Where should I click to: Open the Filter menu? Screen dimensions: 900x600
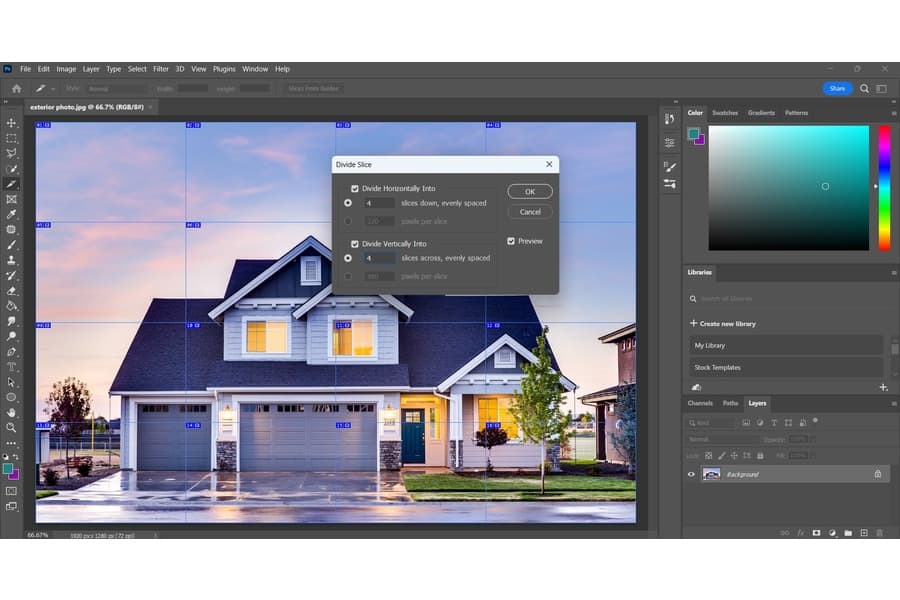tap(161, 69)
